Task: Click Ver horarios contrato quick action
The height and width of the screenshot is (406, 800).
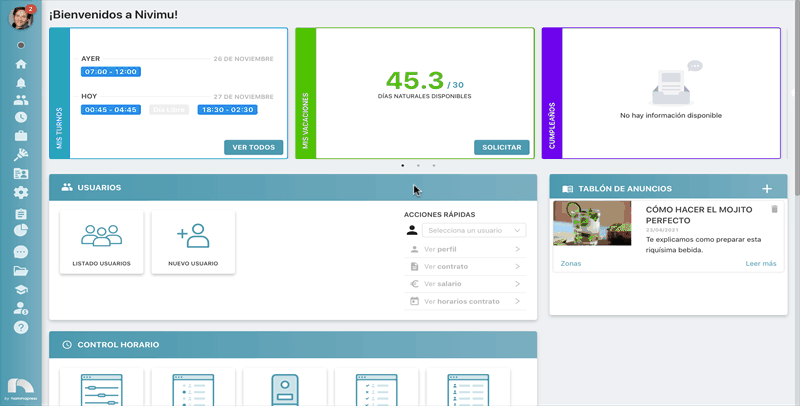Action: point(465,301)
